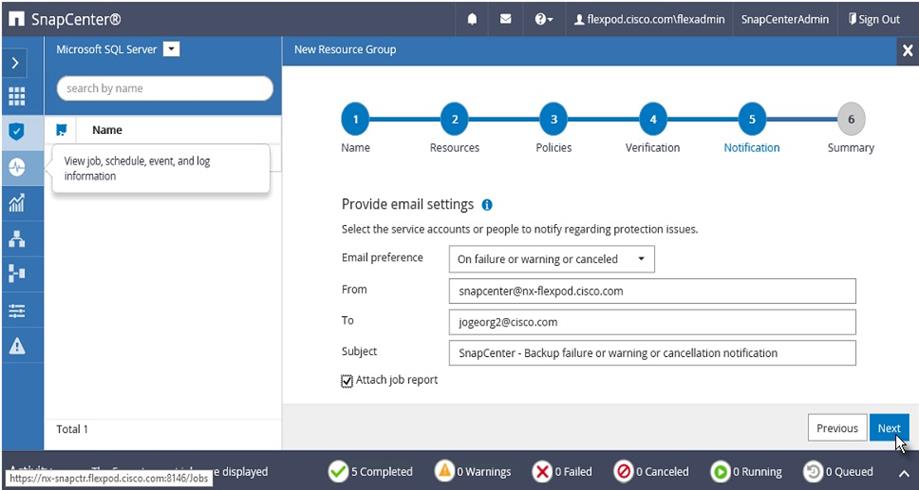Click the 0 Running status icon

(x=720, y=471)
